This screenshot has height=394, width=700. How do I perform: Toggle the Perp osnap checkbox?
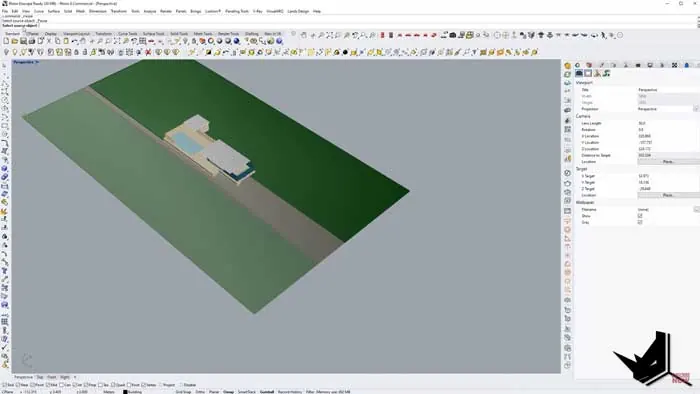pyautogui.click(x=86, y=385)
